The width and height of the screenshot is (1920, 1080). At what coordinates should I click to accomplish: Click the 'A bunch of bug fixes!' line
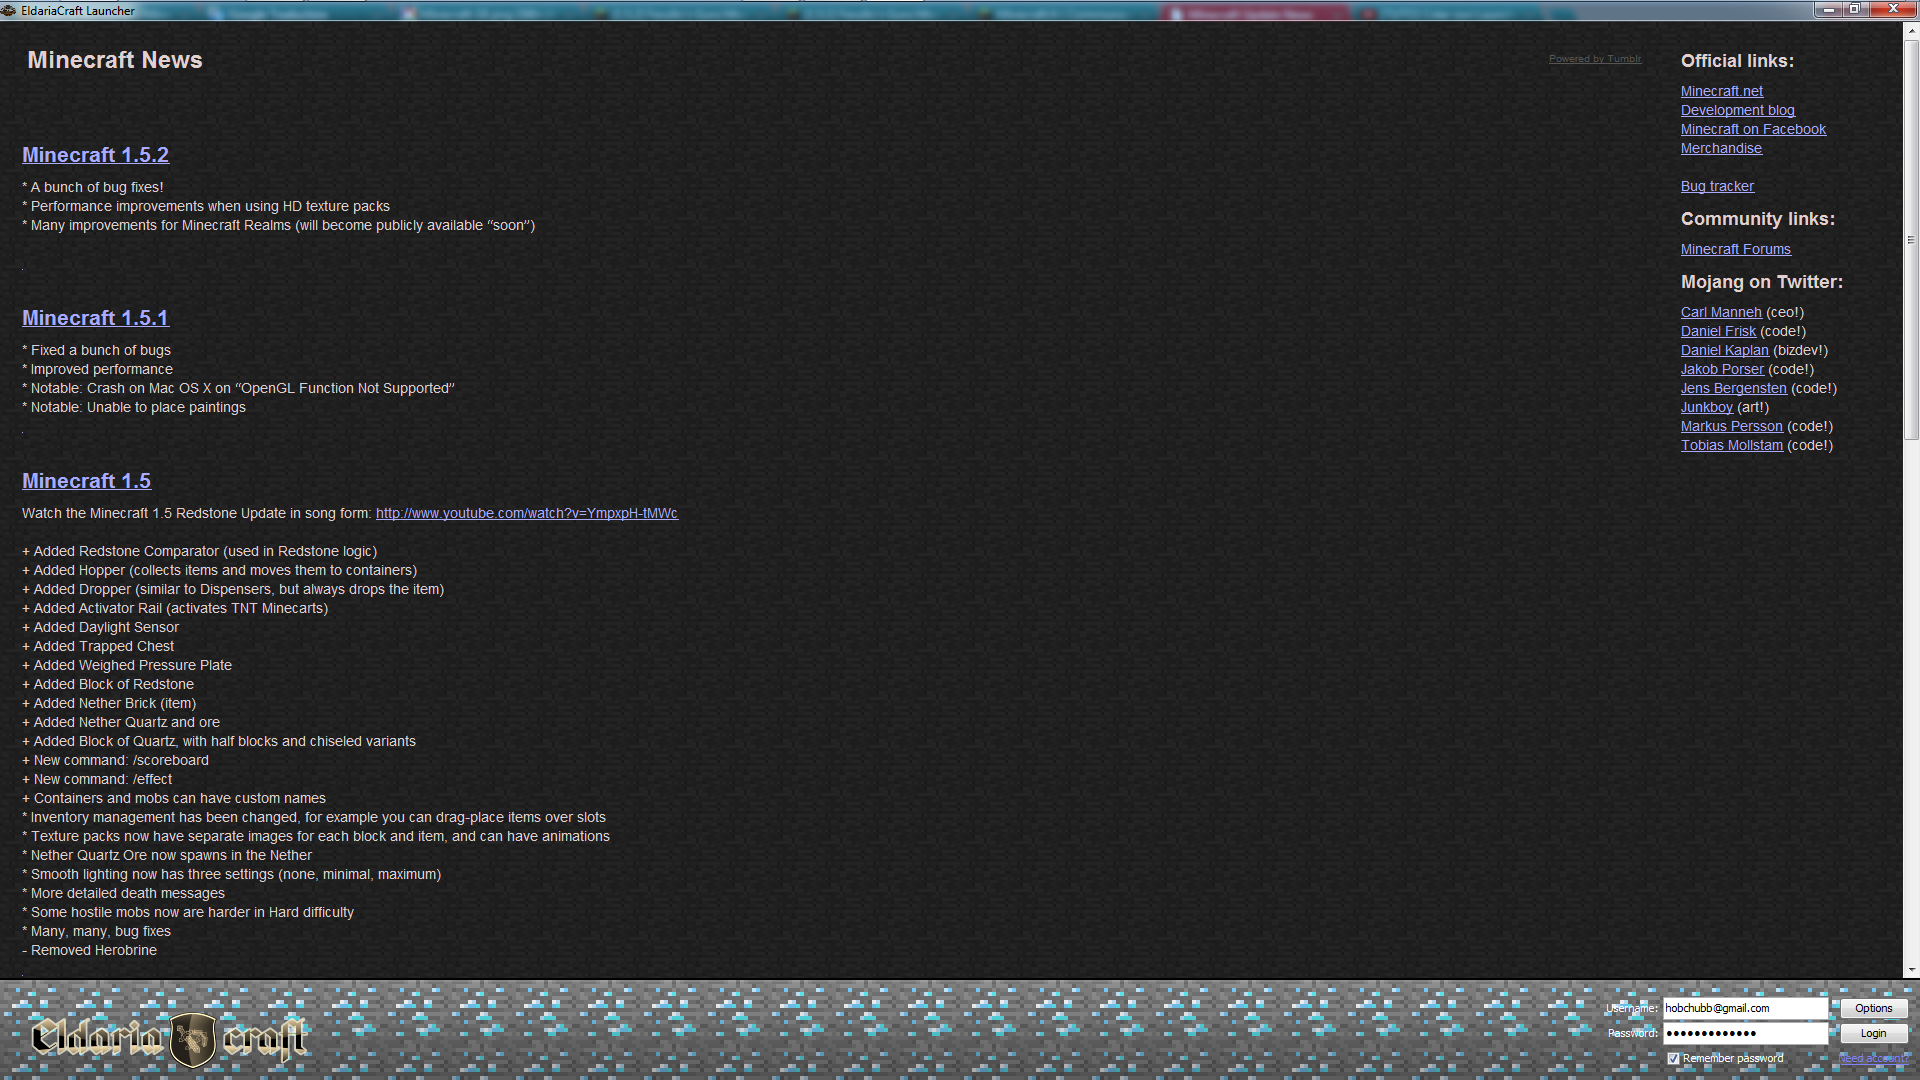click(x=93, y=187)
